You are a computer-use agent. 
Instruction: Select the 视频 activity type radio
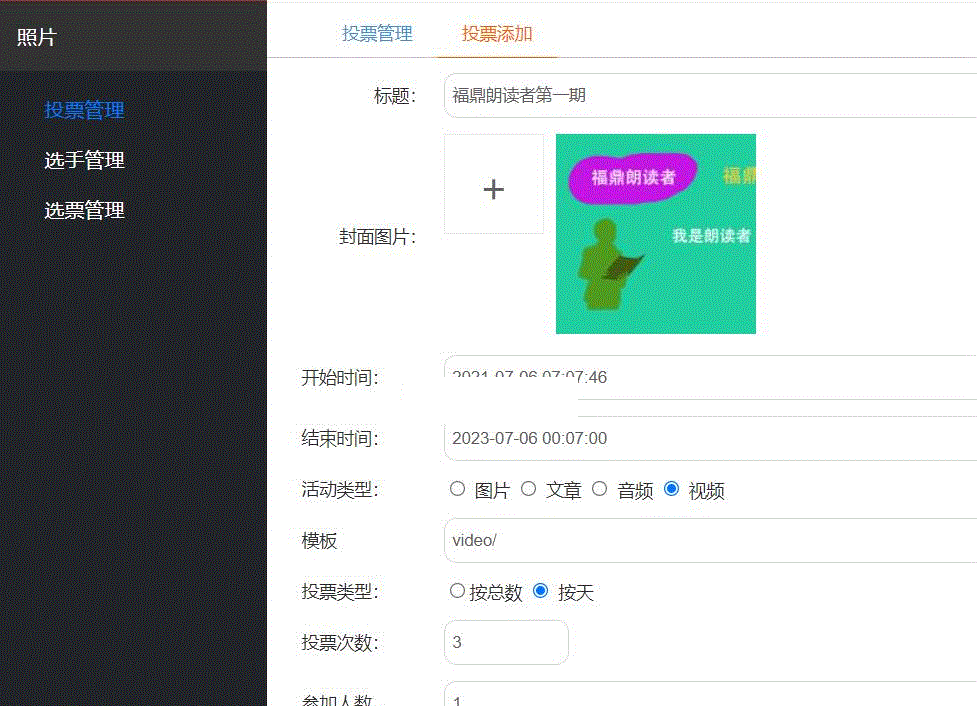point(672,489)
